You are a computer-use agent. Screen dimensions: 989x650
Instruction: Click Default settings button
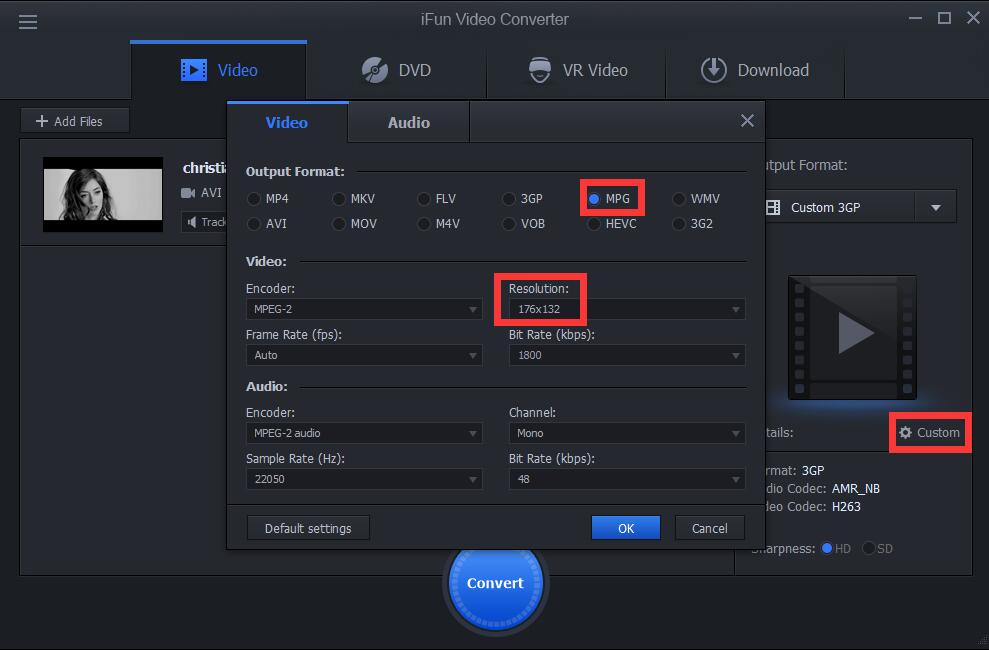(x=308, y=528)
